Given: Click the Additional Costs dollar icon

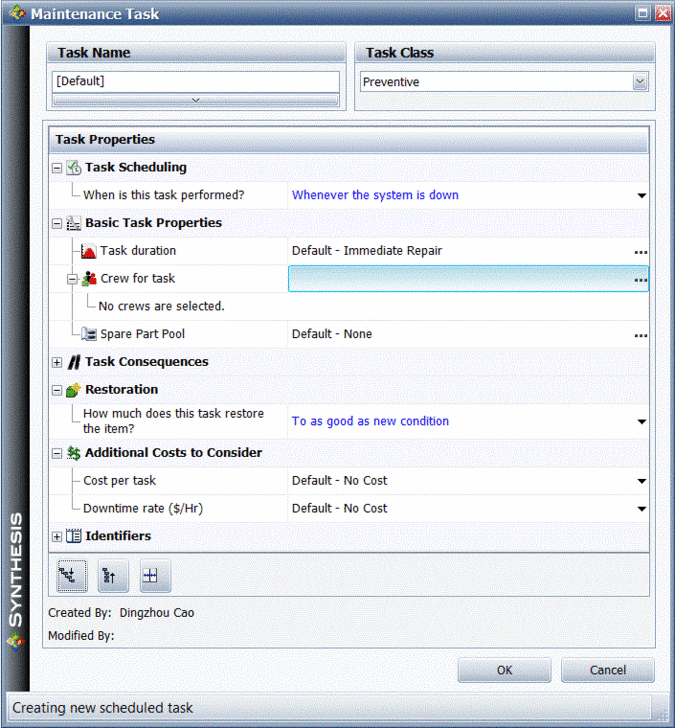Looking at the screenshot, I should (x=73, y=453).
